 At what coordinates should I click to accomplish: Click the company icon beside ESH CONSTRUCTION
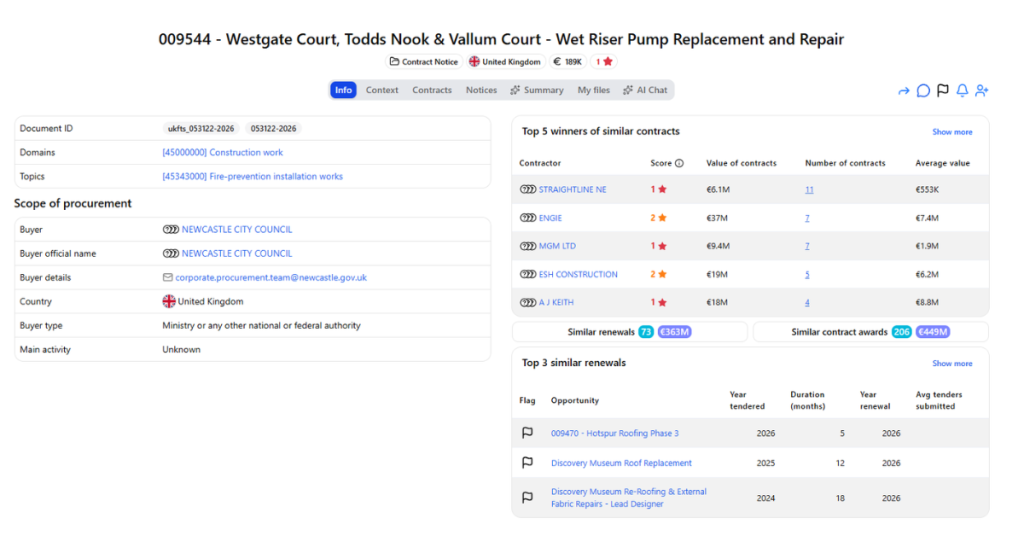tap(528, 274)
